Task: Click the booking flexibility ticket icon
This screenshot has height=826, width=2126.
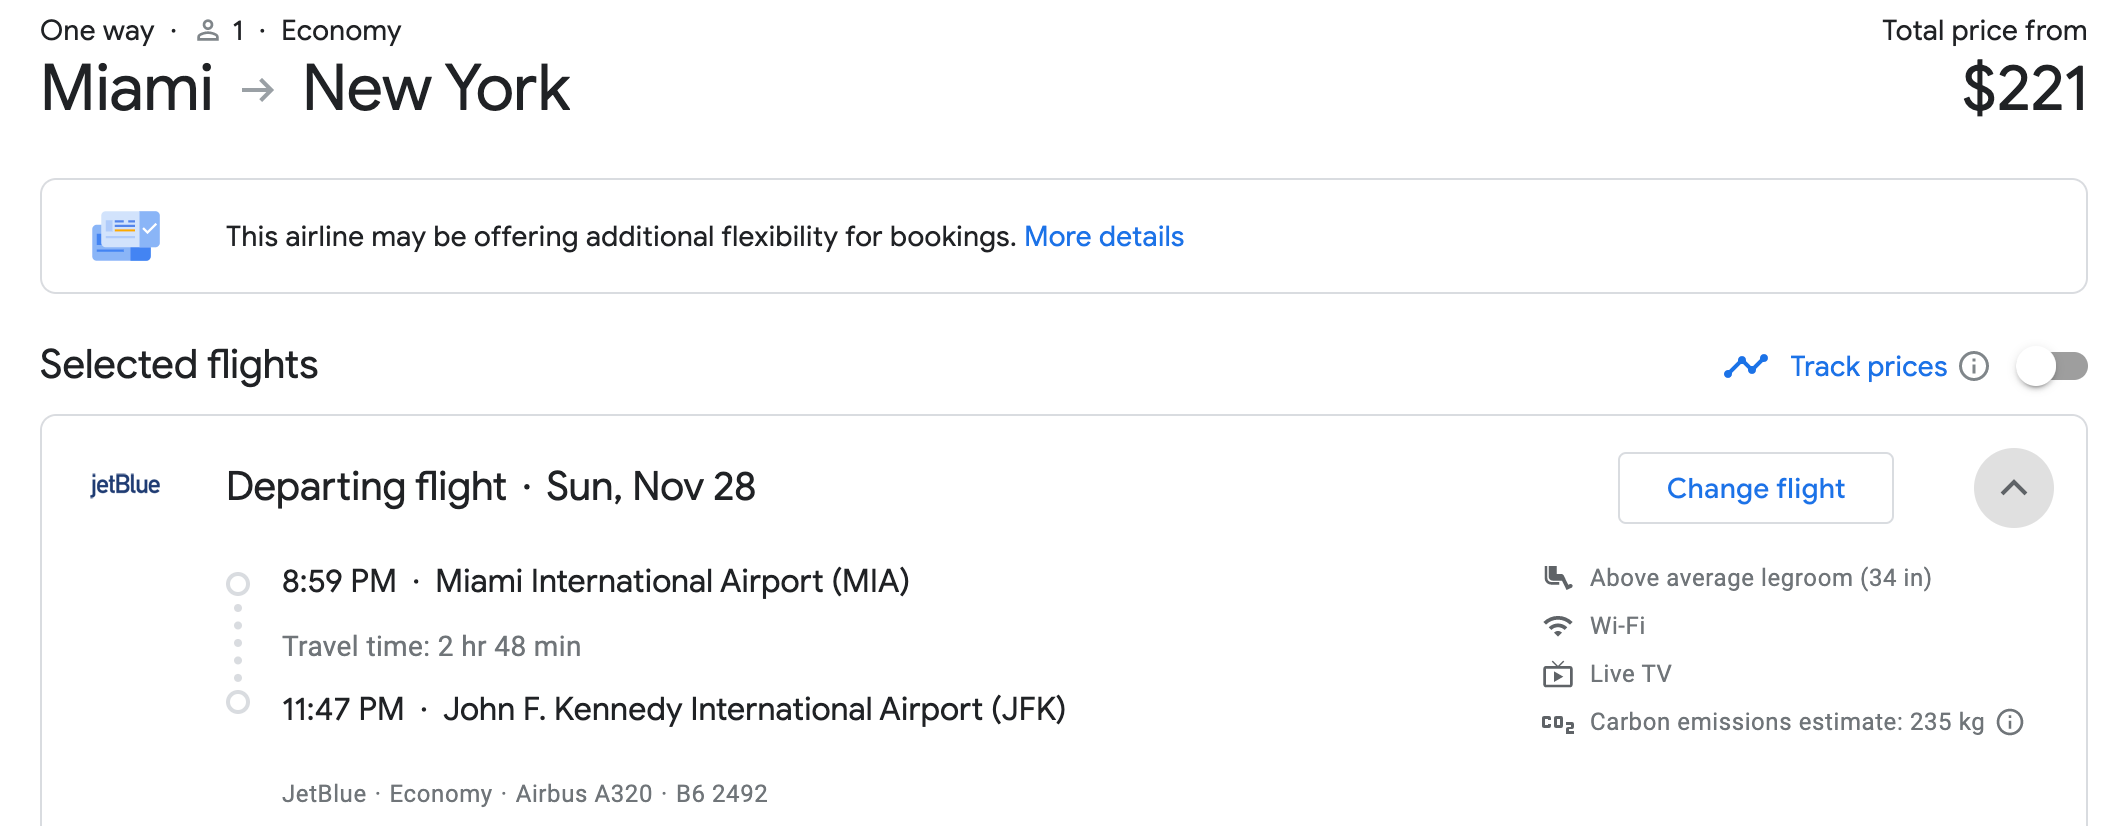Action: tap(126, 236)
